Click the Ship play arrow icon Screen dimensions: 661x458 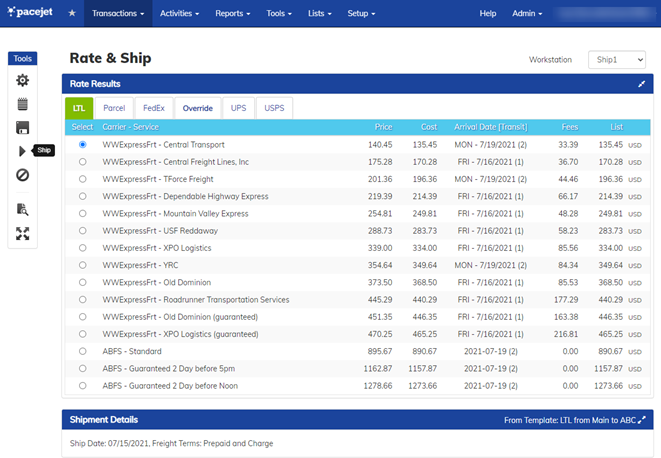tap(22, 151)
